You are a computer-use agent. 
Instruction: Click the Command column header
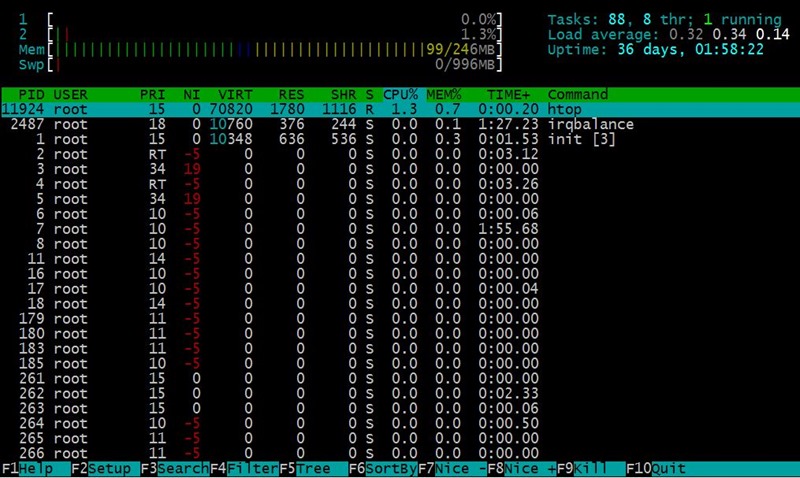click(578, 94)
